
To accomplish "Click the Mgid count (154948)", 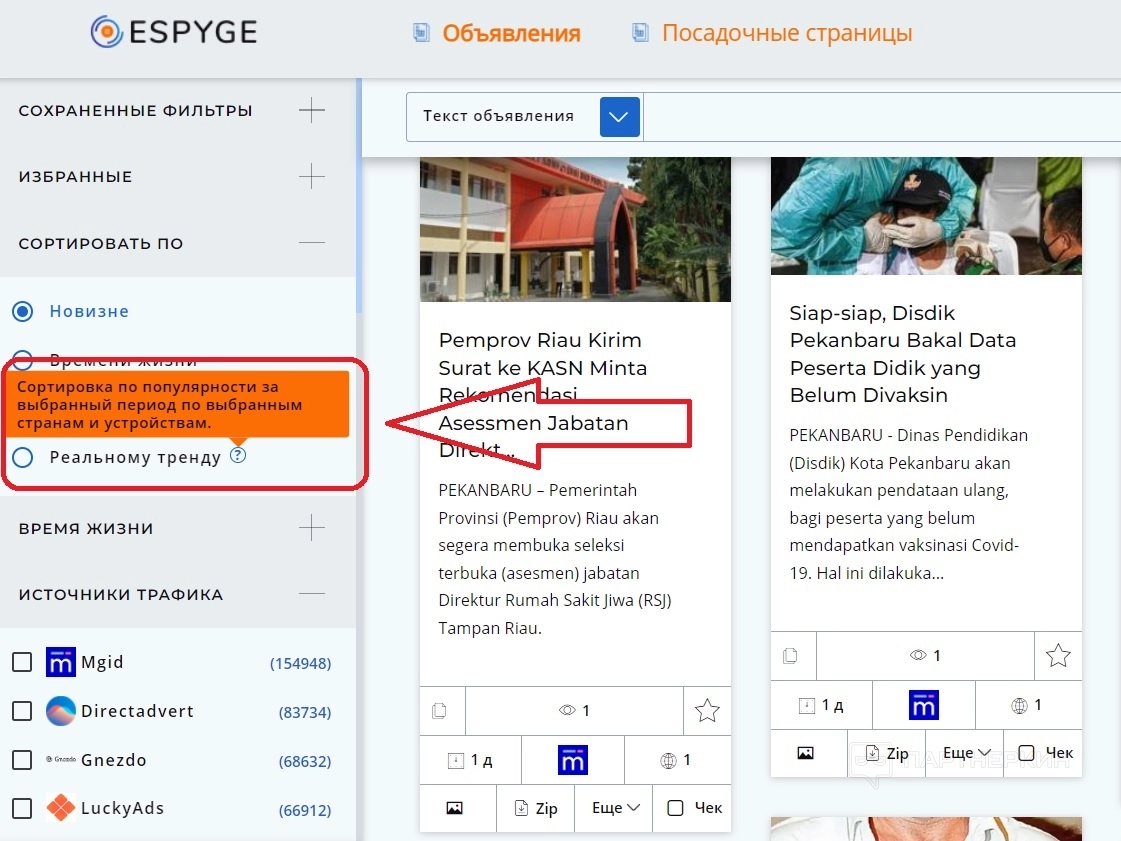I will pyautogui.click(x=300, y=664).
